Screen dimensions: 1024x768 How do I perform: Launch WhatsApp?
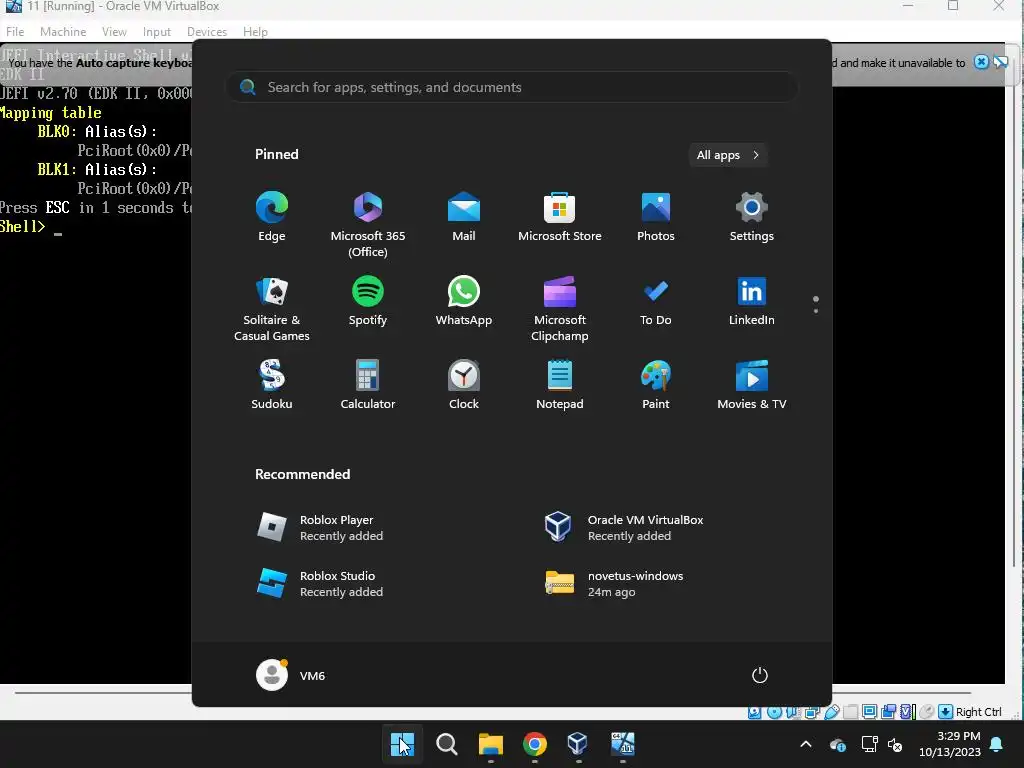464,301
